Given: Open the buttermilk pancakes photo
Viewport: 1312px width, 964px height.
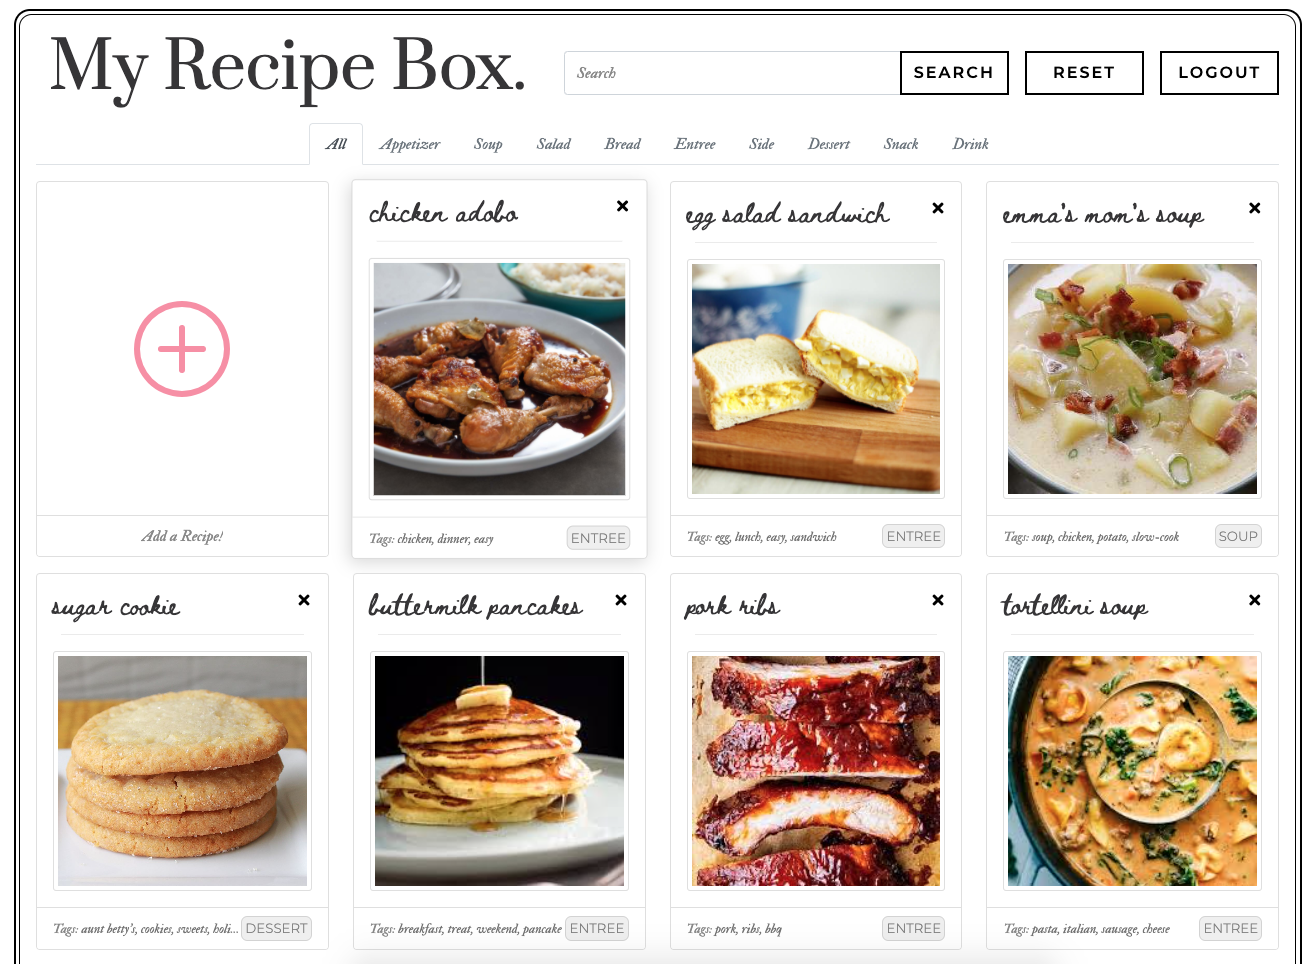Looking at the screenshot, I should (499, 771).
